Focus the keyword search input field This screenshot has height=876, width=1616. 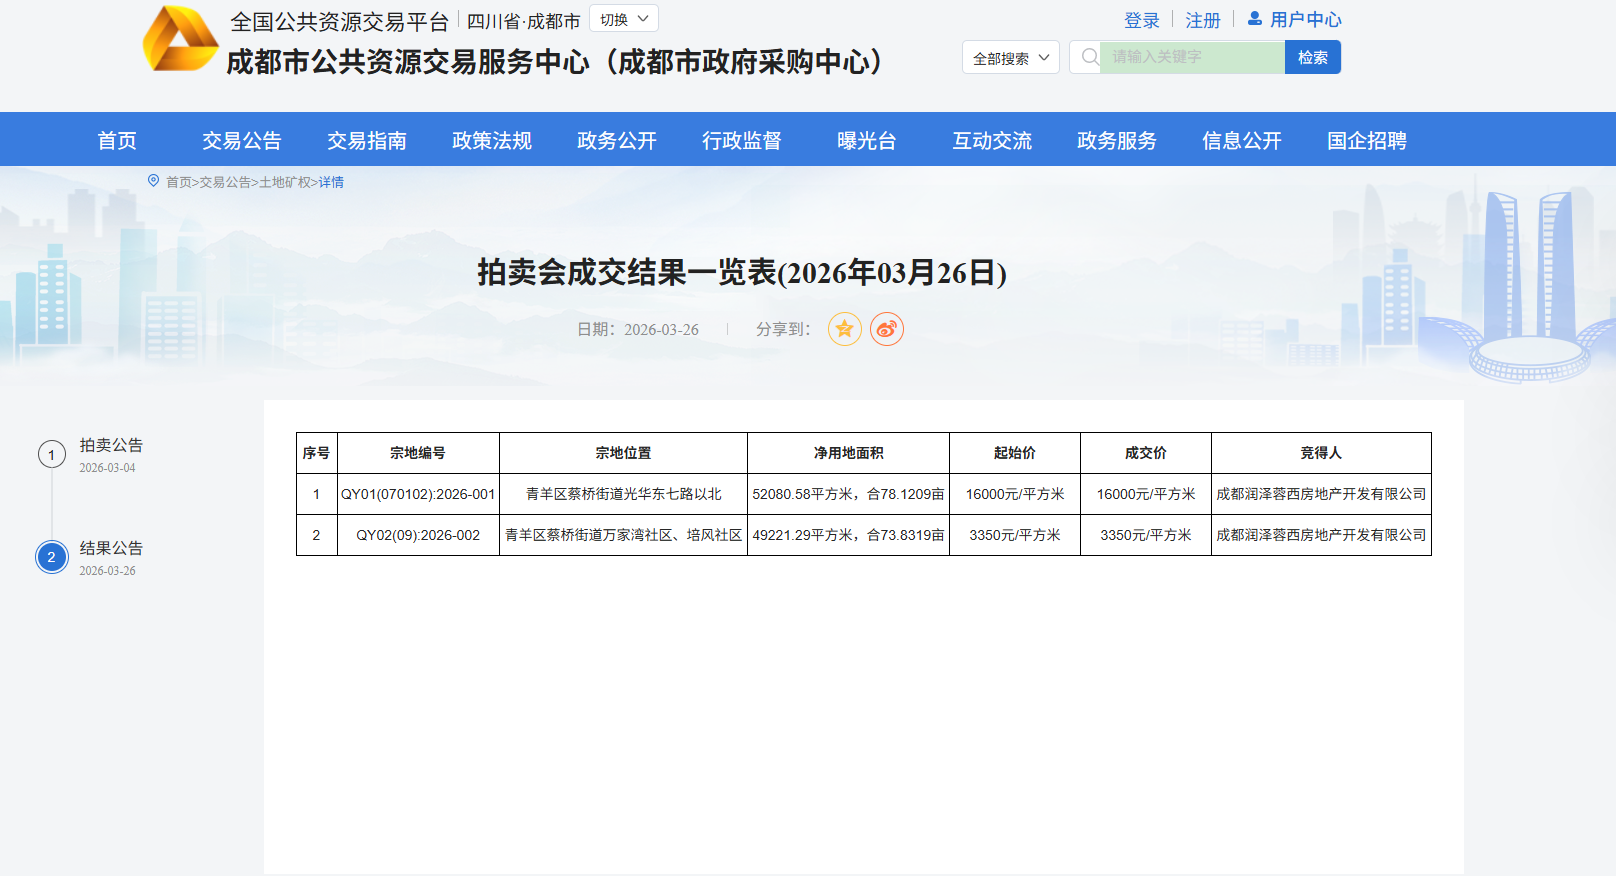pos(1192,57)
